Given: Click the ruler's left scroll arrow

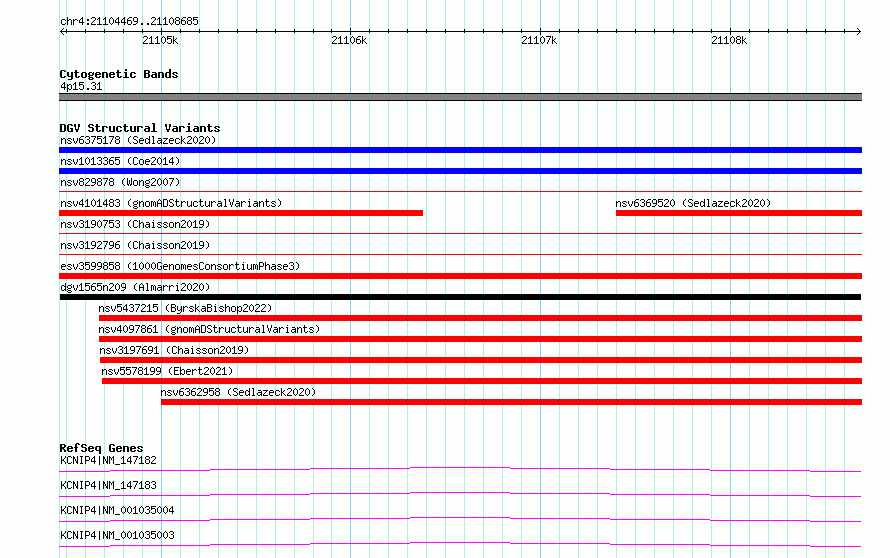Looking at the screenshot, I should point(62,31).
